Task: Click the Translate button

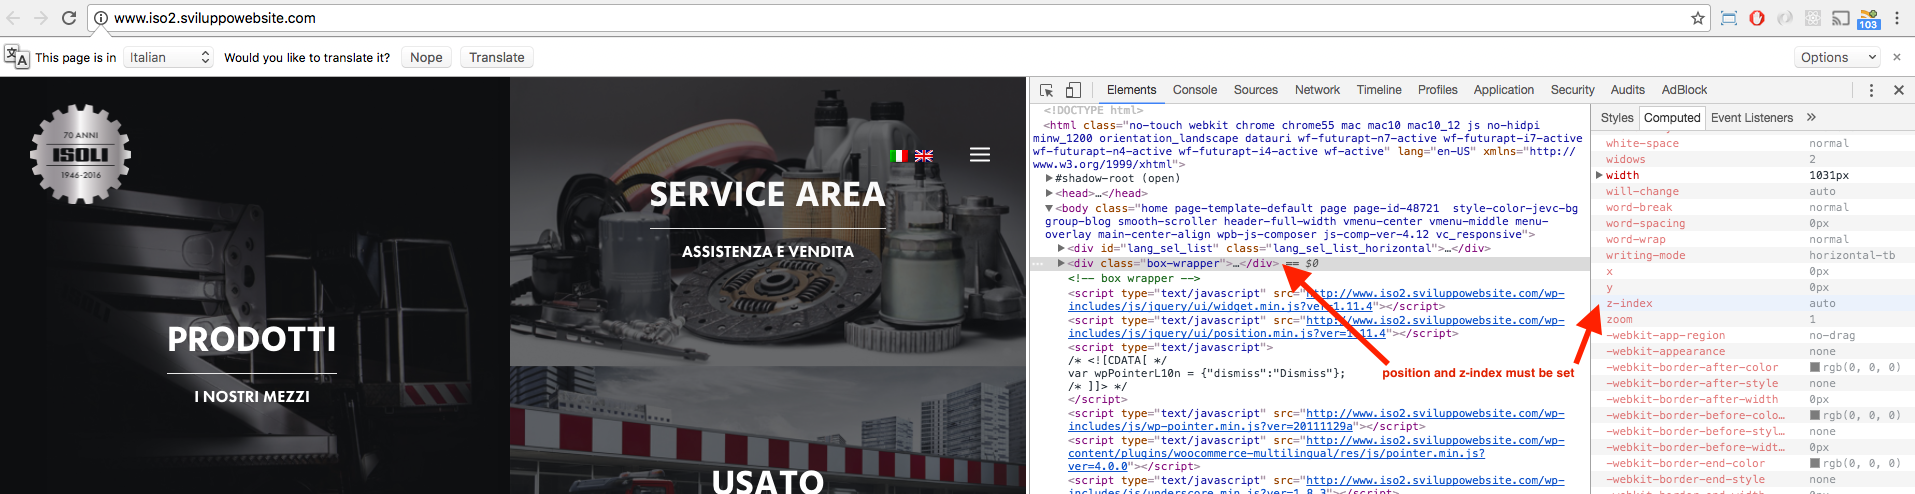Action: tap(497, 57)
